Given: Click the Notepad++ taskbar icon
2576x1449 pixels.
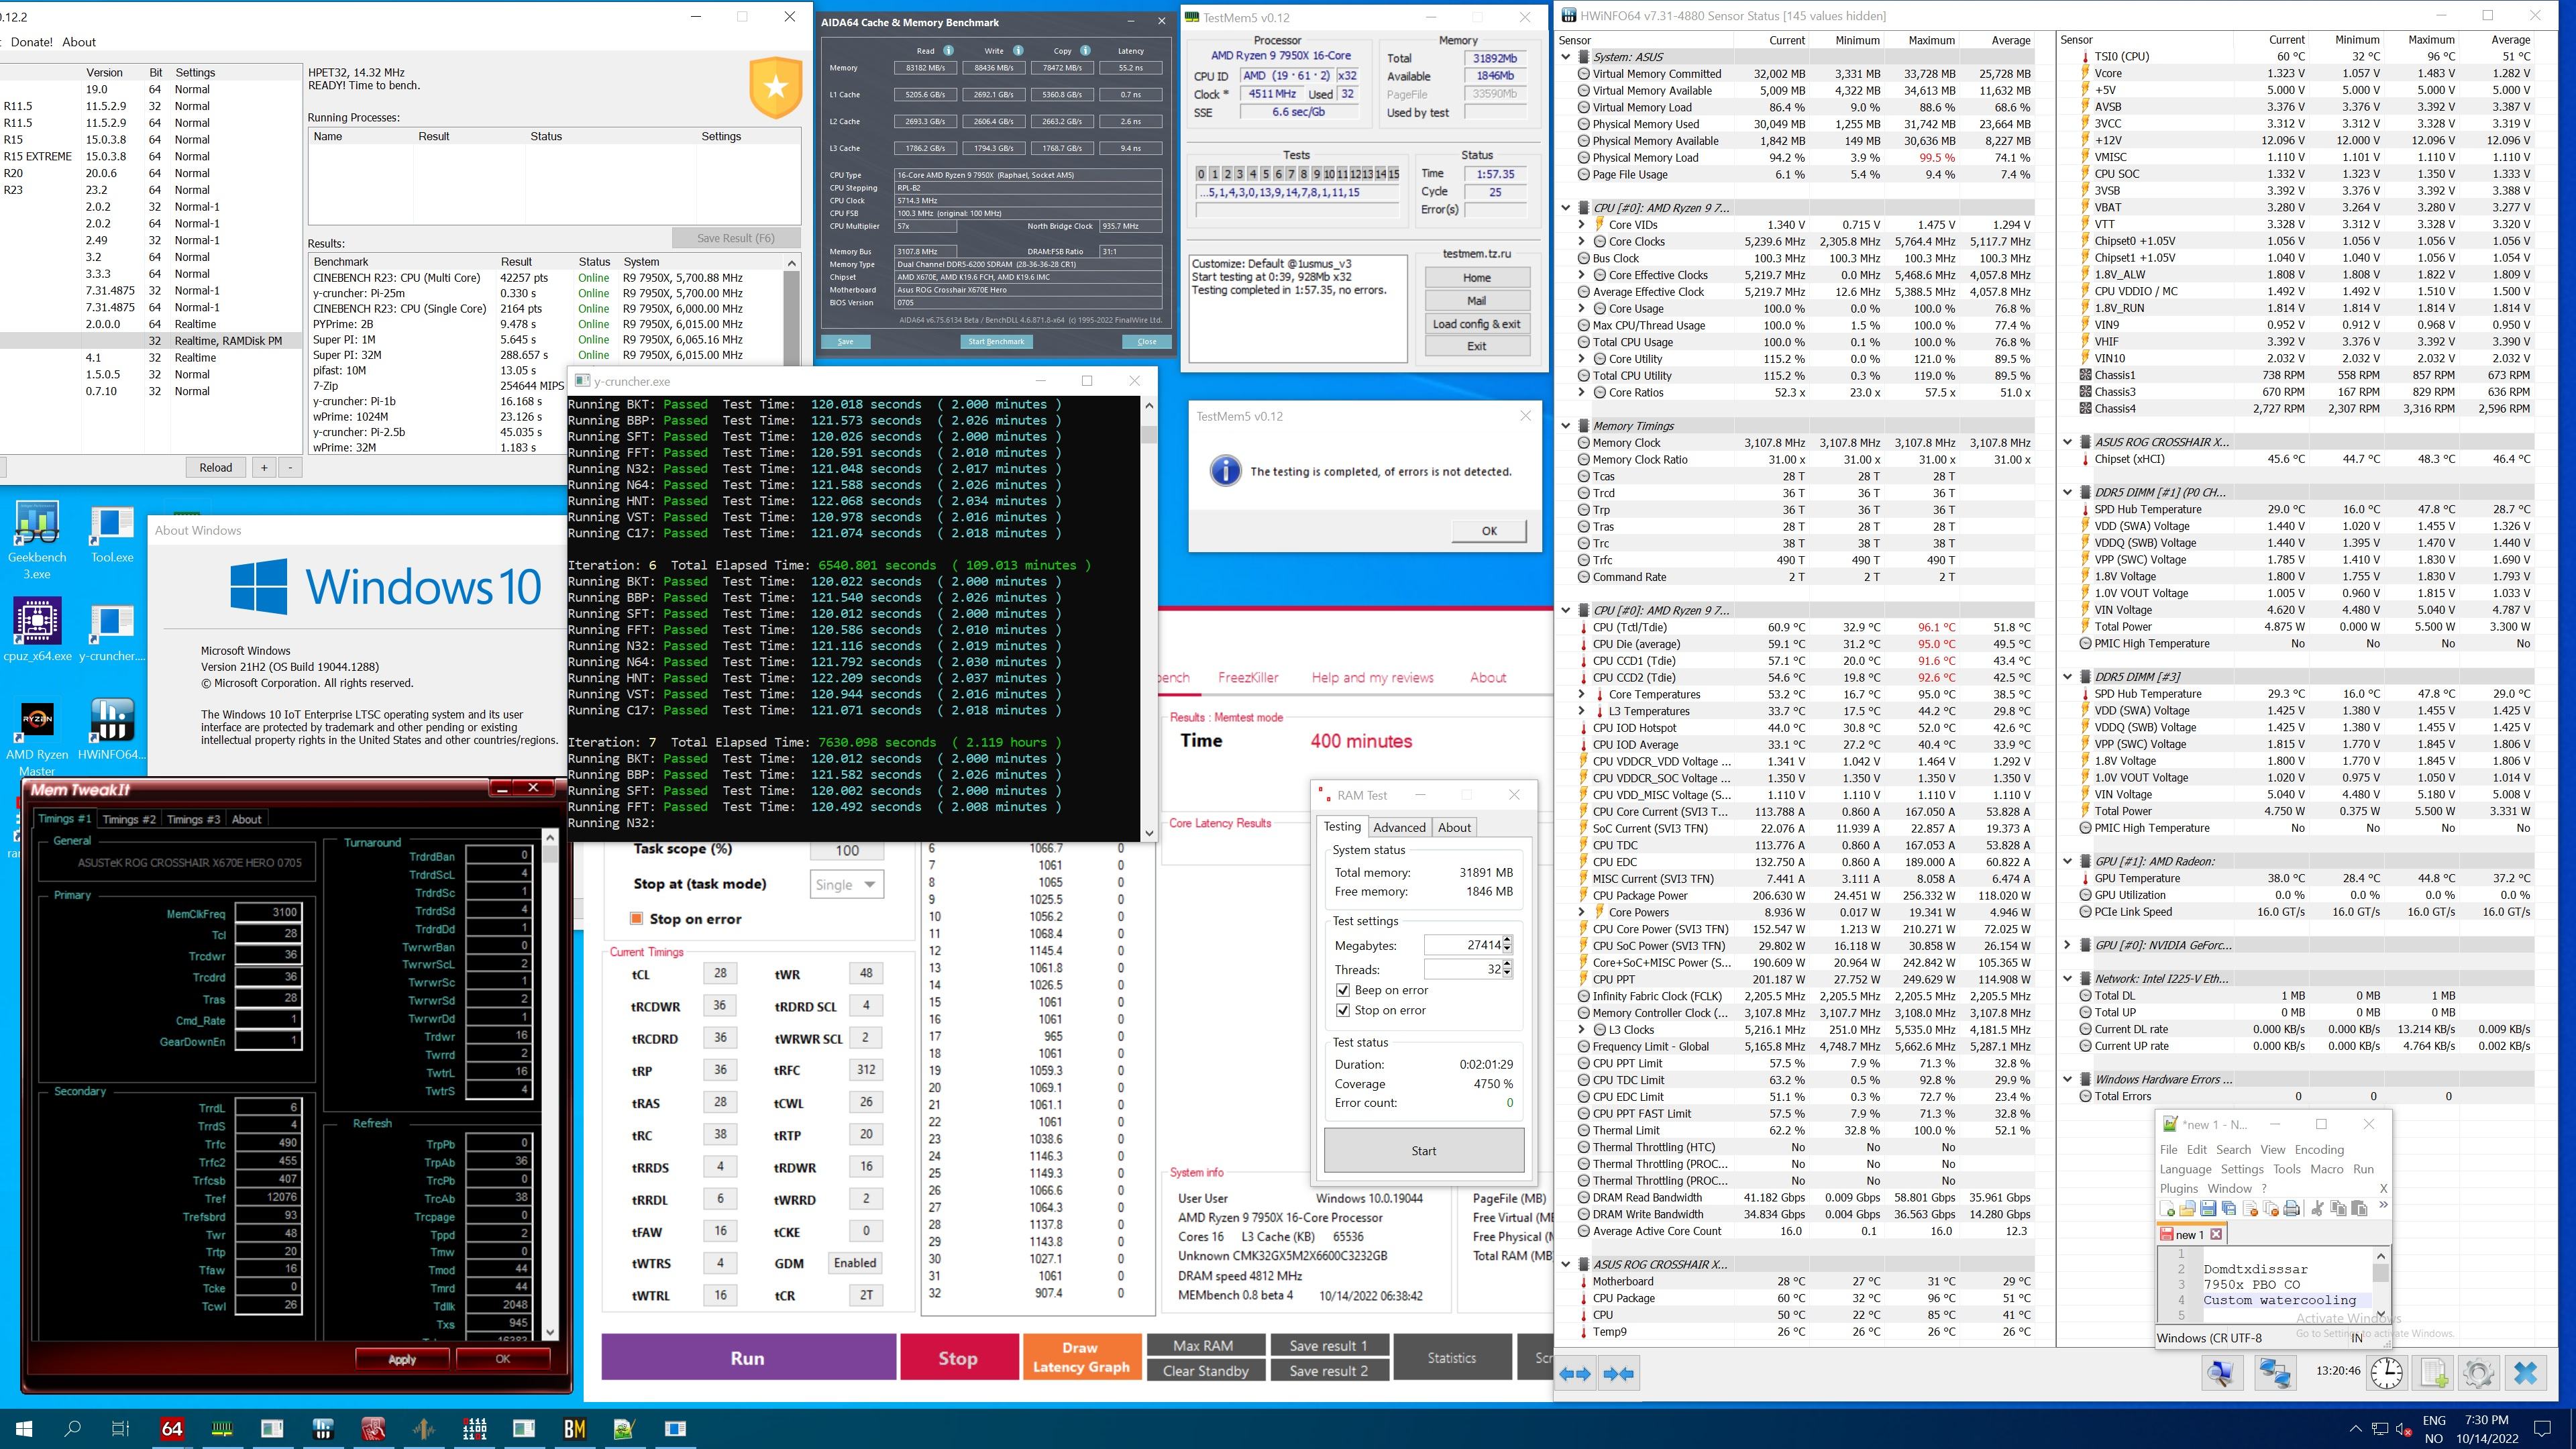Looking at the screenshot, I should 624,1428.
